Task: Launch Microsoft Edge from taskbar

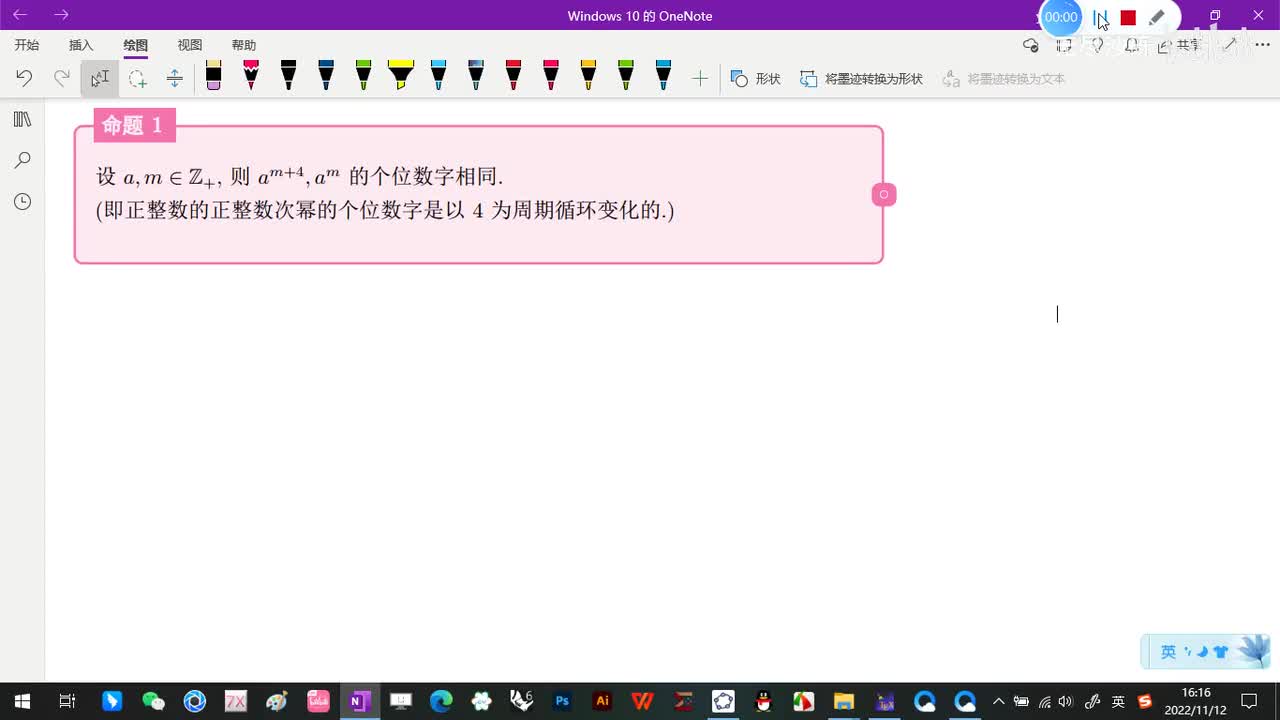Action: (441, 701)
